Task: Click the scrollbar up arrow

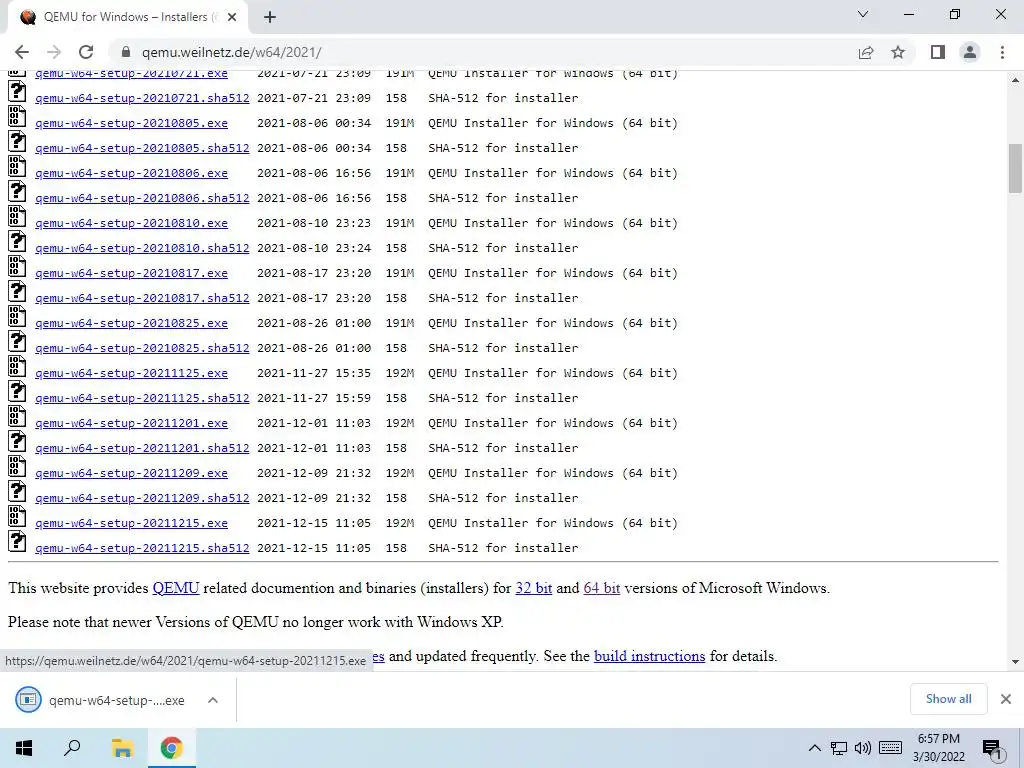Action: tap(1015, 80)
